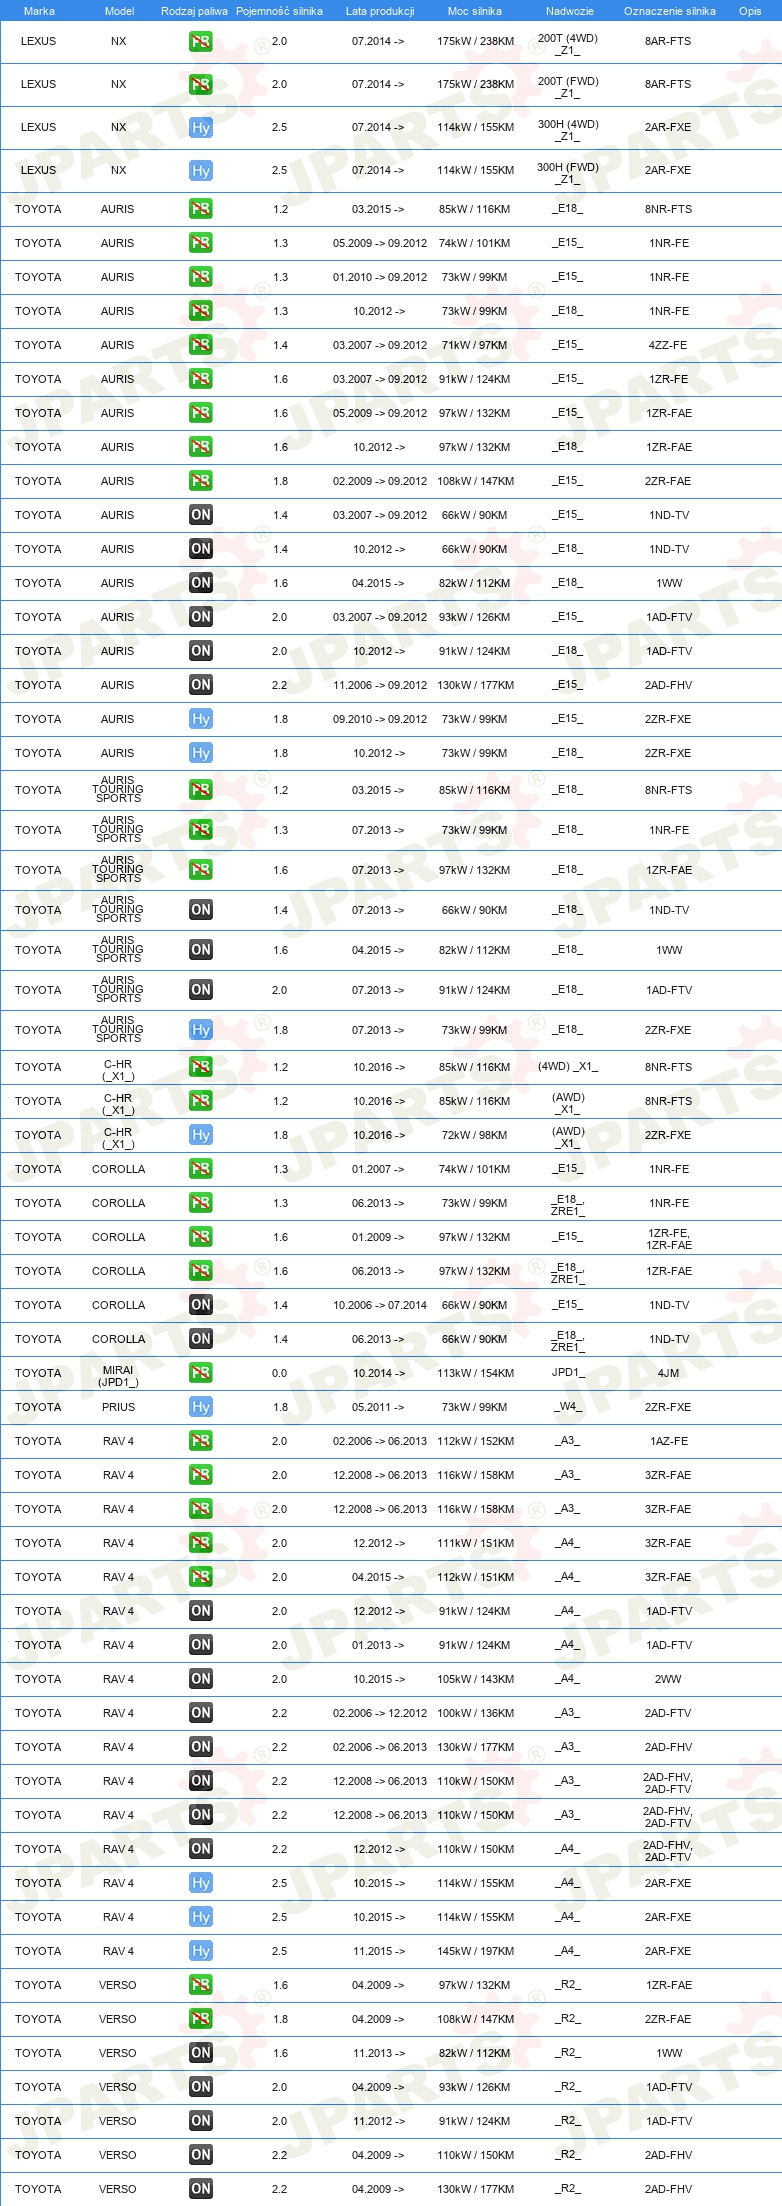Select petrol icon in Auris 1ZR-FE 91kW row
The image size is (782, 2206).
tap(201, 379)
